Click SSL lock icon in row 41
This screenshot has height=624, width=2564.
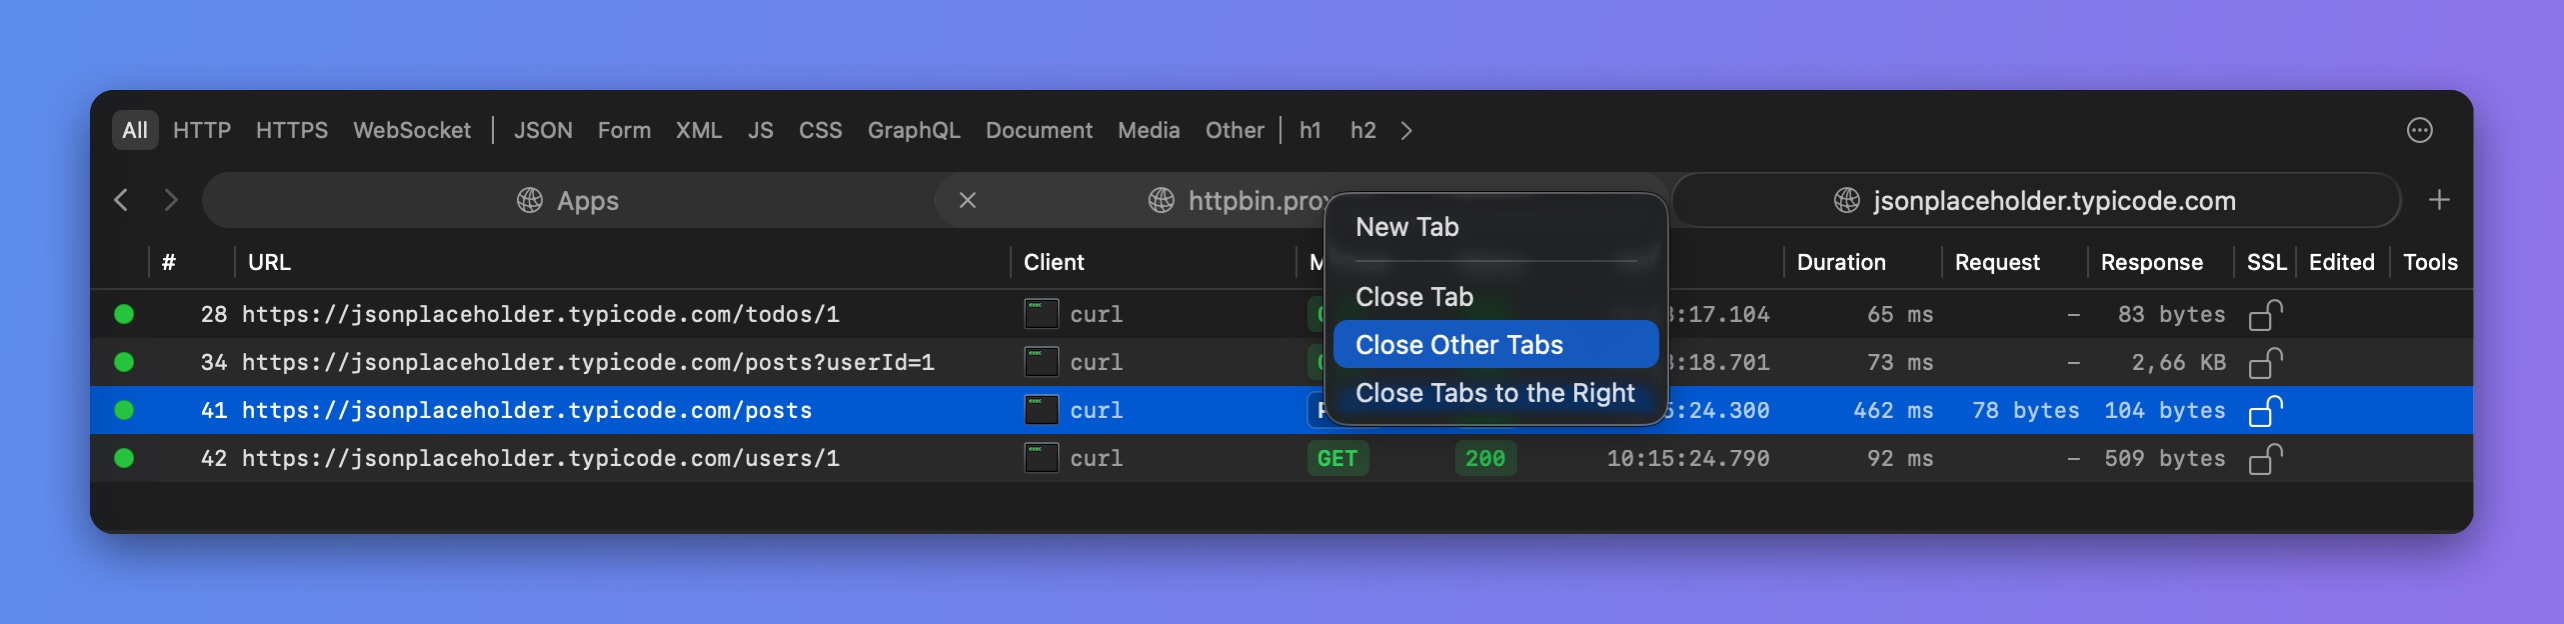point(2265,411)
